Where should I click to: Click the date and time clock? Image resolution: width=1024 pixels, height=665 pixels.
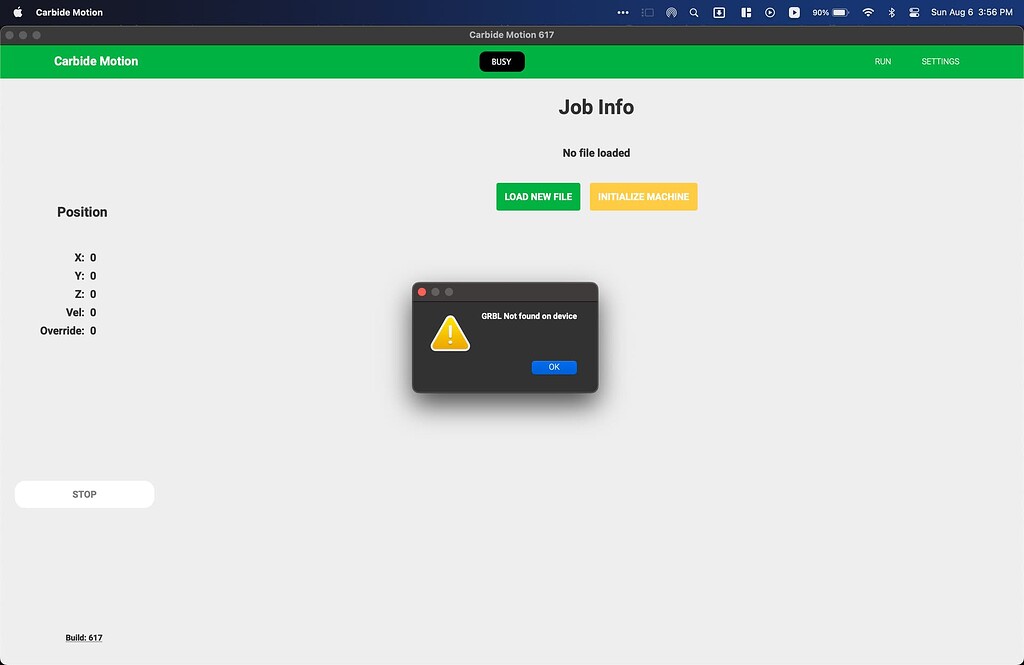click(972, 12)
